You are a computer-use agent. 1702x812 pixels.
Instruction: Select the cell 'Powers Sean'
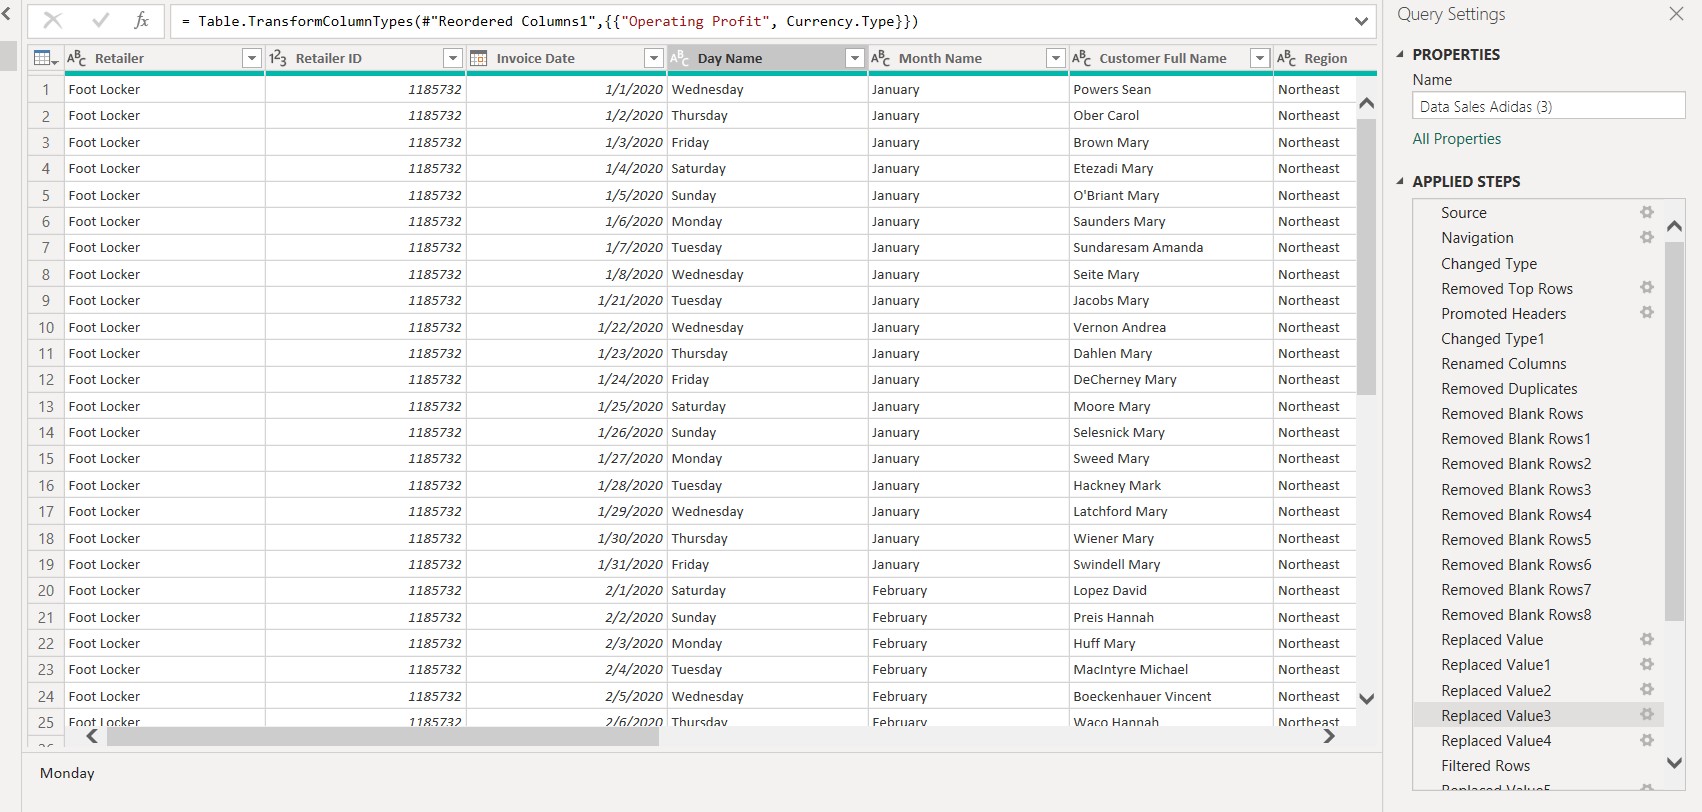[x=1170, y=89]
